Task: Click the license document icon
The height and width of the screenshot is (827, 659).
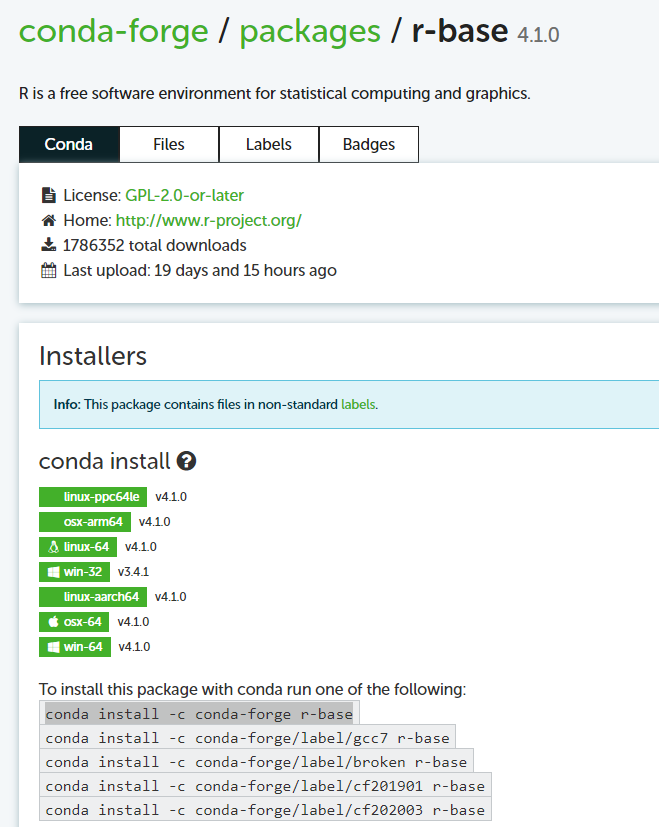Action: click(48, 194)
